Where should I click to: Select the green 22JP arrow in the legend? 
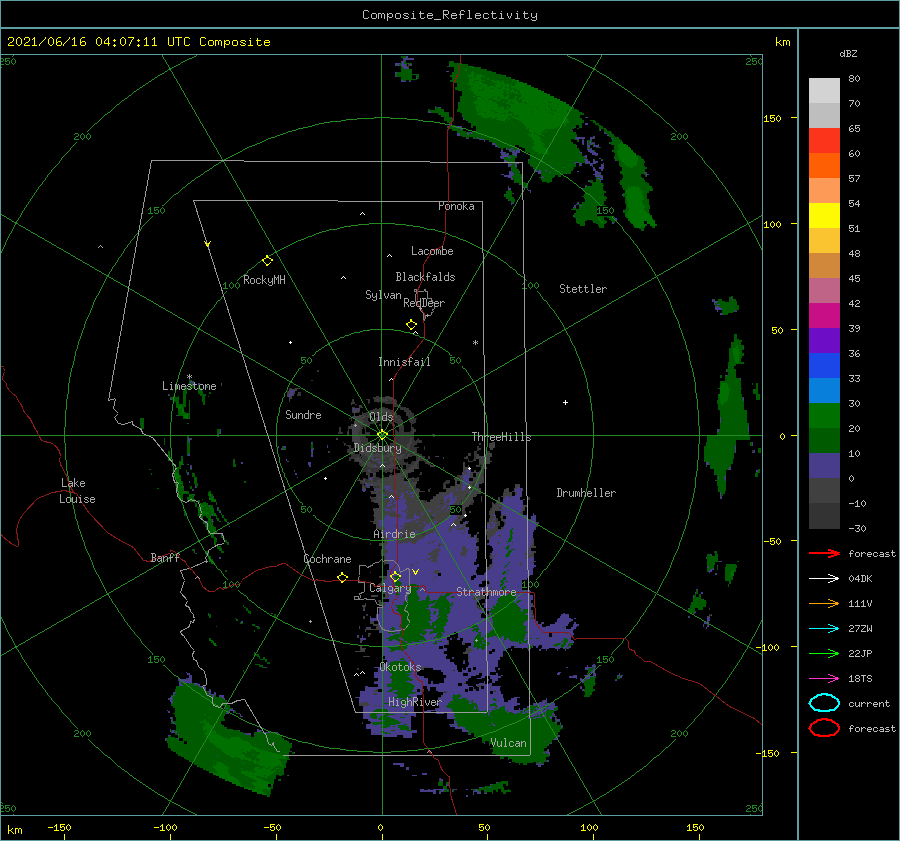click(x=824, y=653)
